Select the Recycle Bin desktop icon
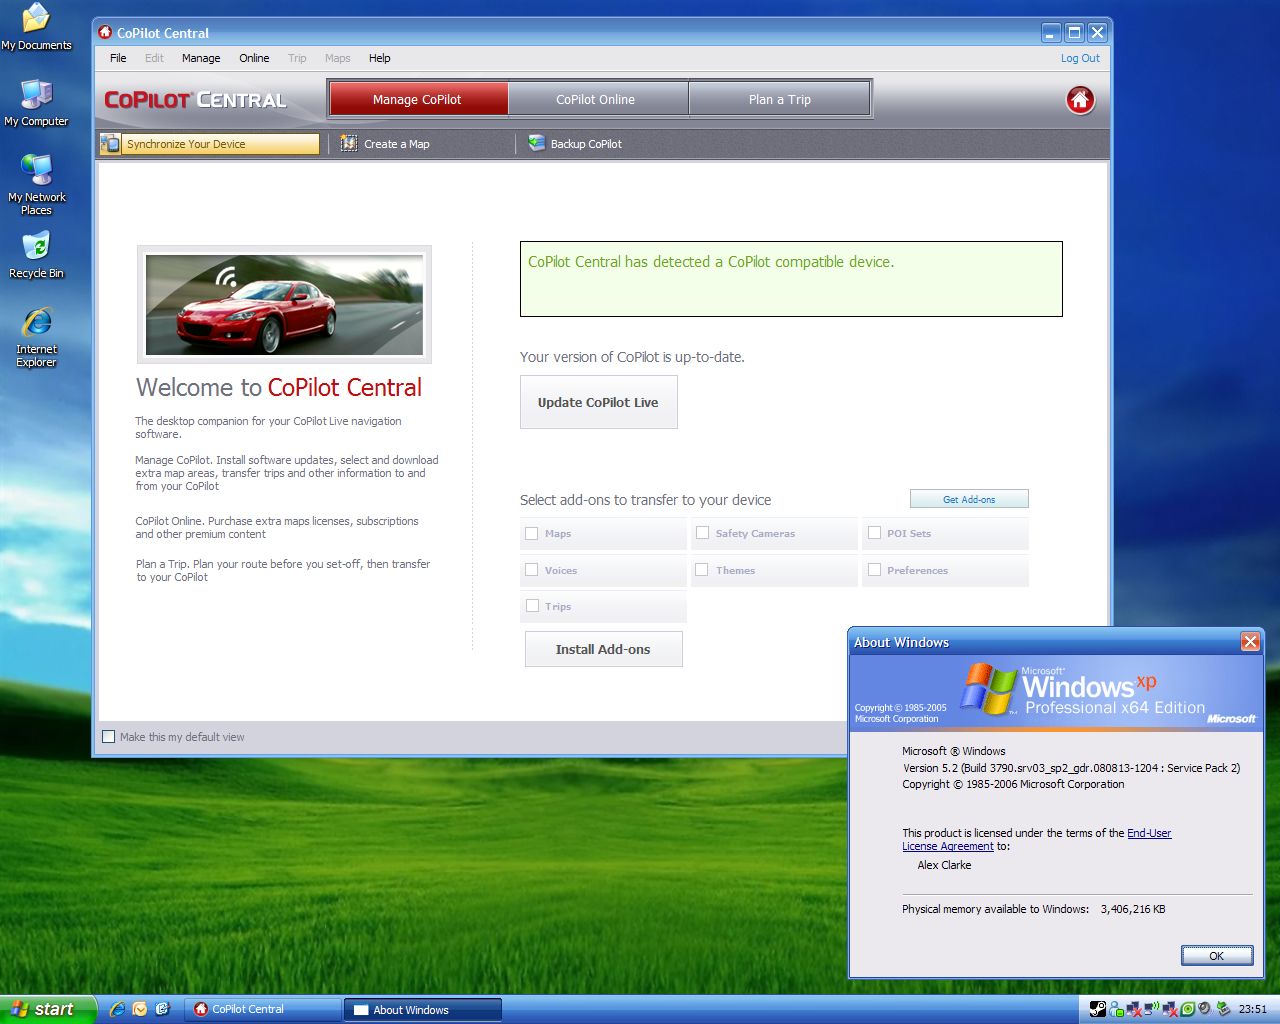The image size is (1280, 1024). [36, 255]
